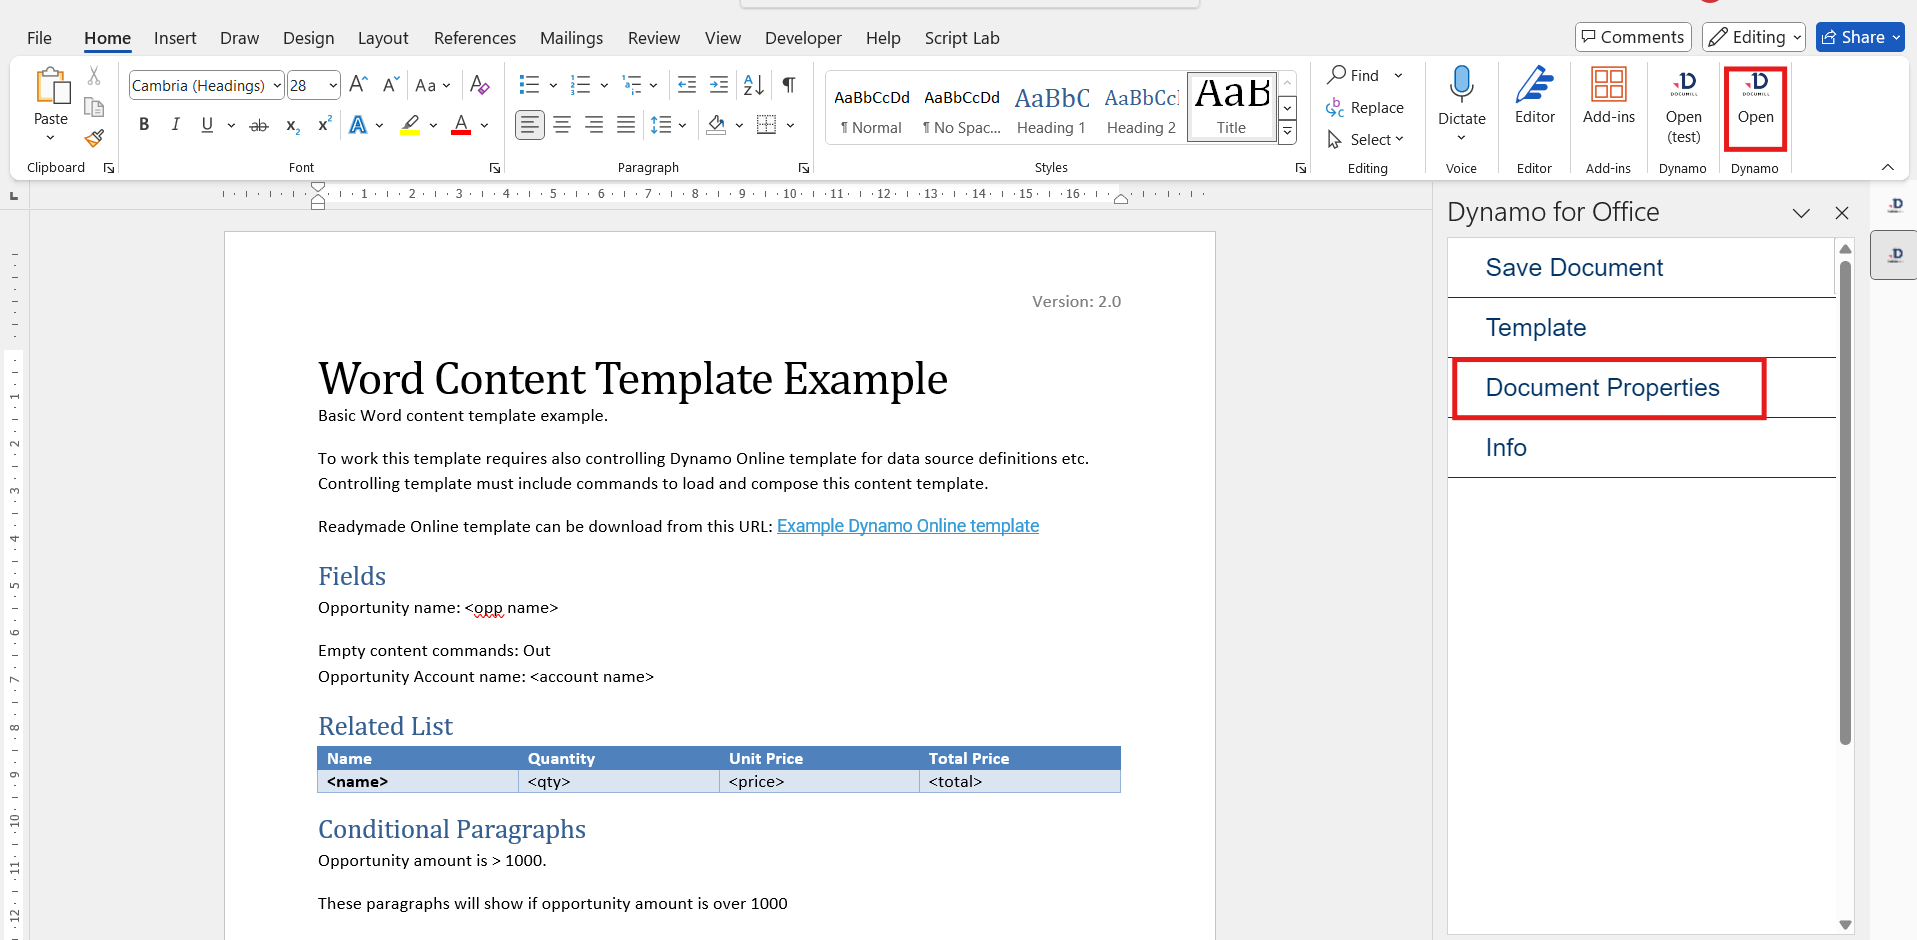The width and height of the screenshot is (1917, 940).
Task: Expand the Dynamo for Office pane options chevron
Action: (1801, 213)
